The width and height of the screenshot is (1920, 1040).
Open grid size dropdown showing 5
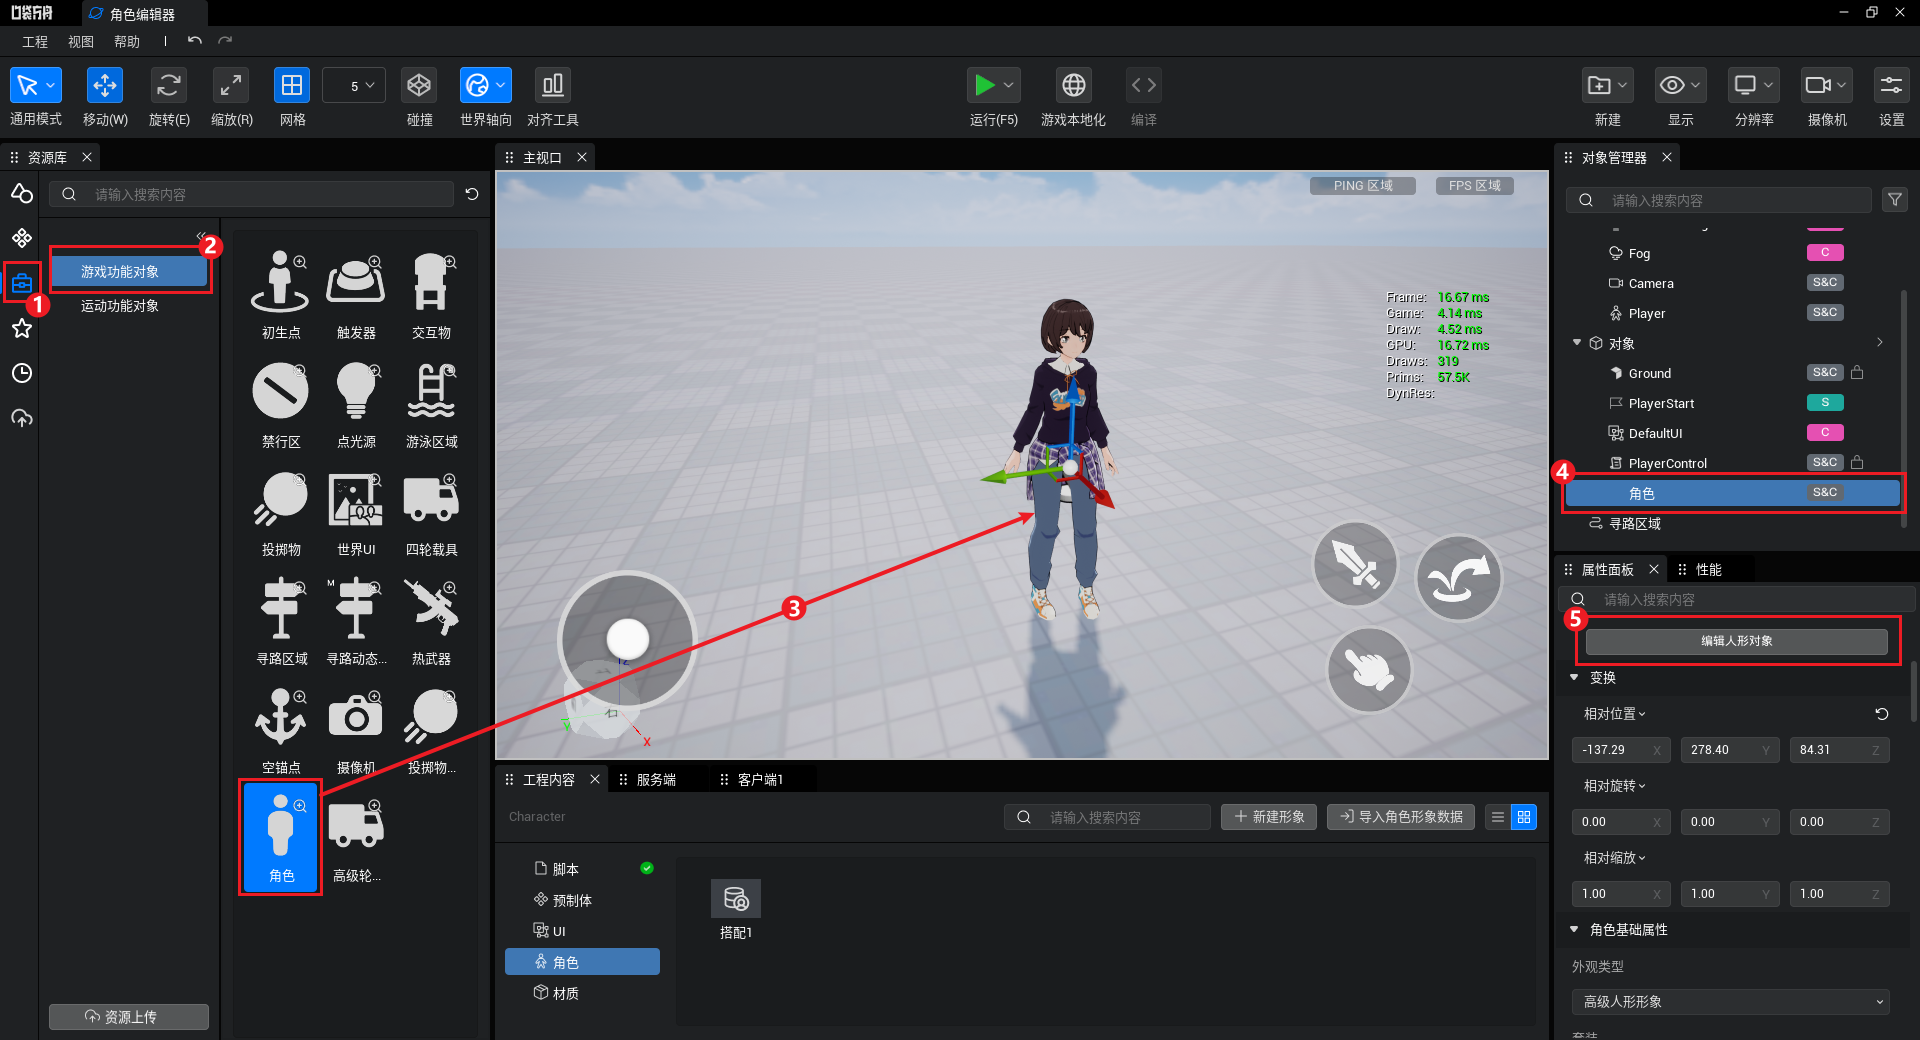(354, 86)
